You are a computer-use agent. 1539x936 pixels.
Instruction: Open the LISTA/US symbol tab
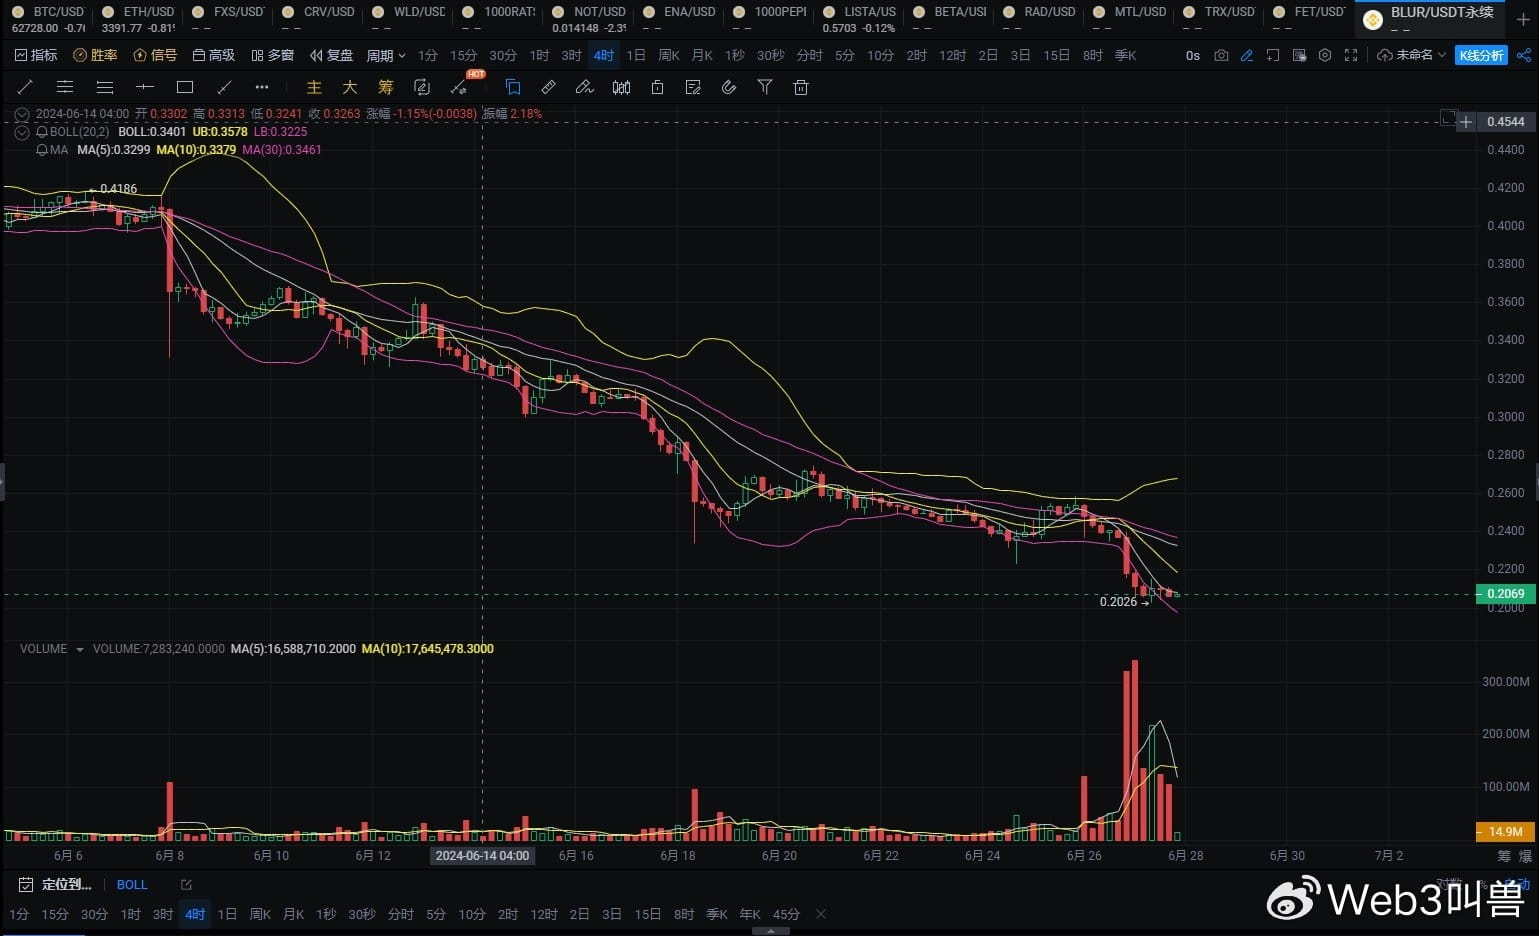click(x=860, y=19)
